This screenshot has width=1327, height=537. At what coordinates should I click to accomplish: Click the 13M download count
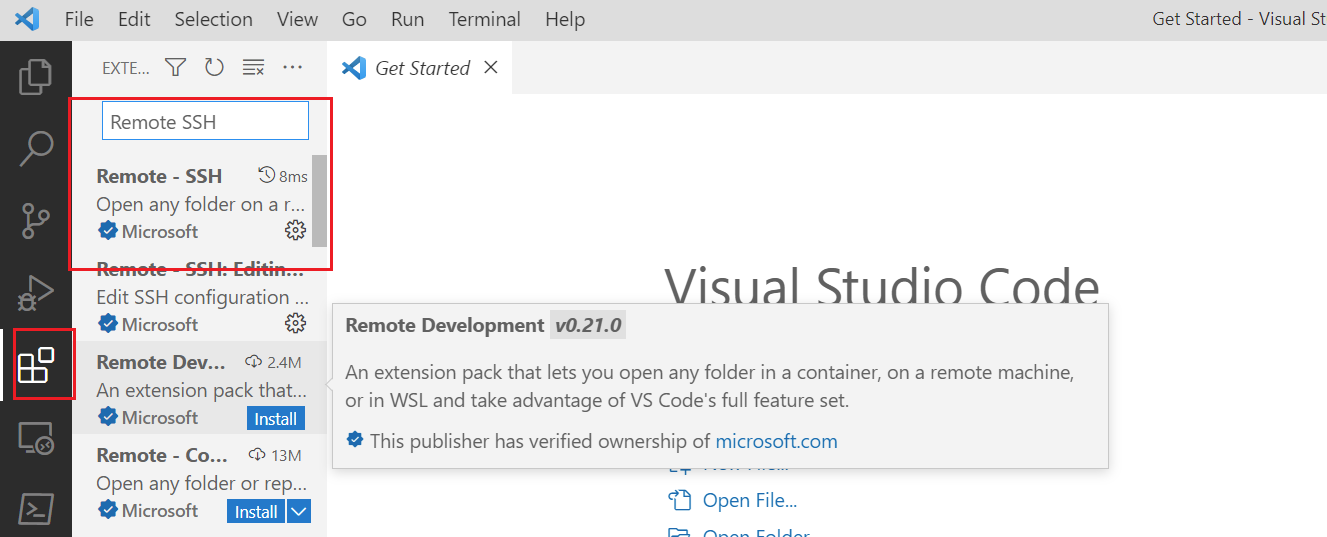[286, 455]
